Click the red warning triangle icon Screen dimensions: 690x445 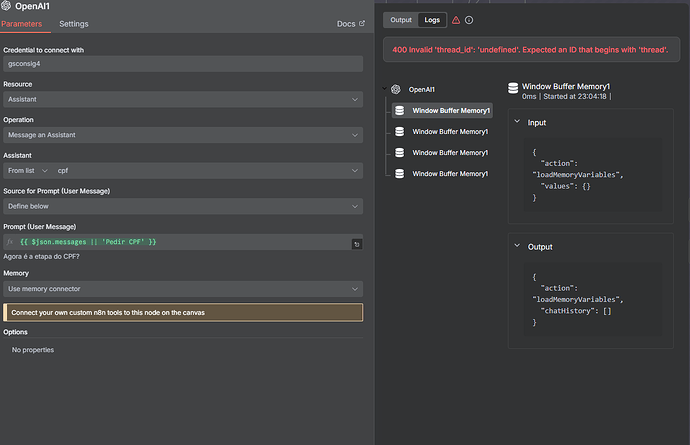(456, 20)
